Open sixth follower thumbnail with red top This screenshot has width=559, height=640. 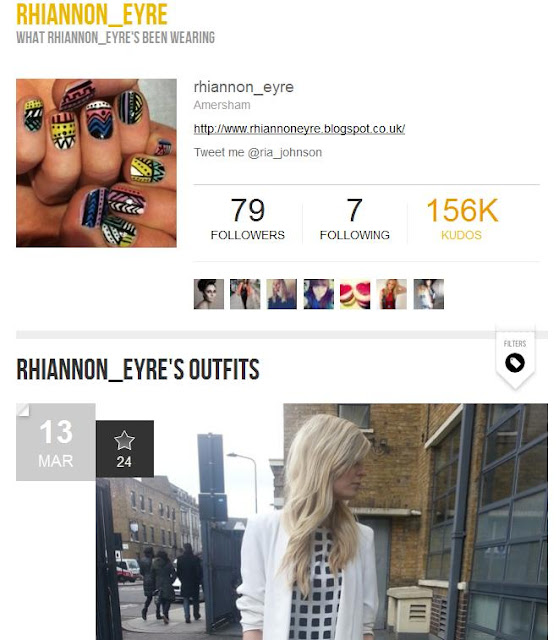[x=391, y=294]
